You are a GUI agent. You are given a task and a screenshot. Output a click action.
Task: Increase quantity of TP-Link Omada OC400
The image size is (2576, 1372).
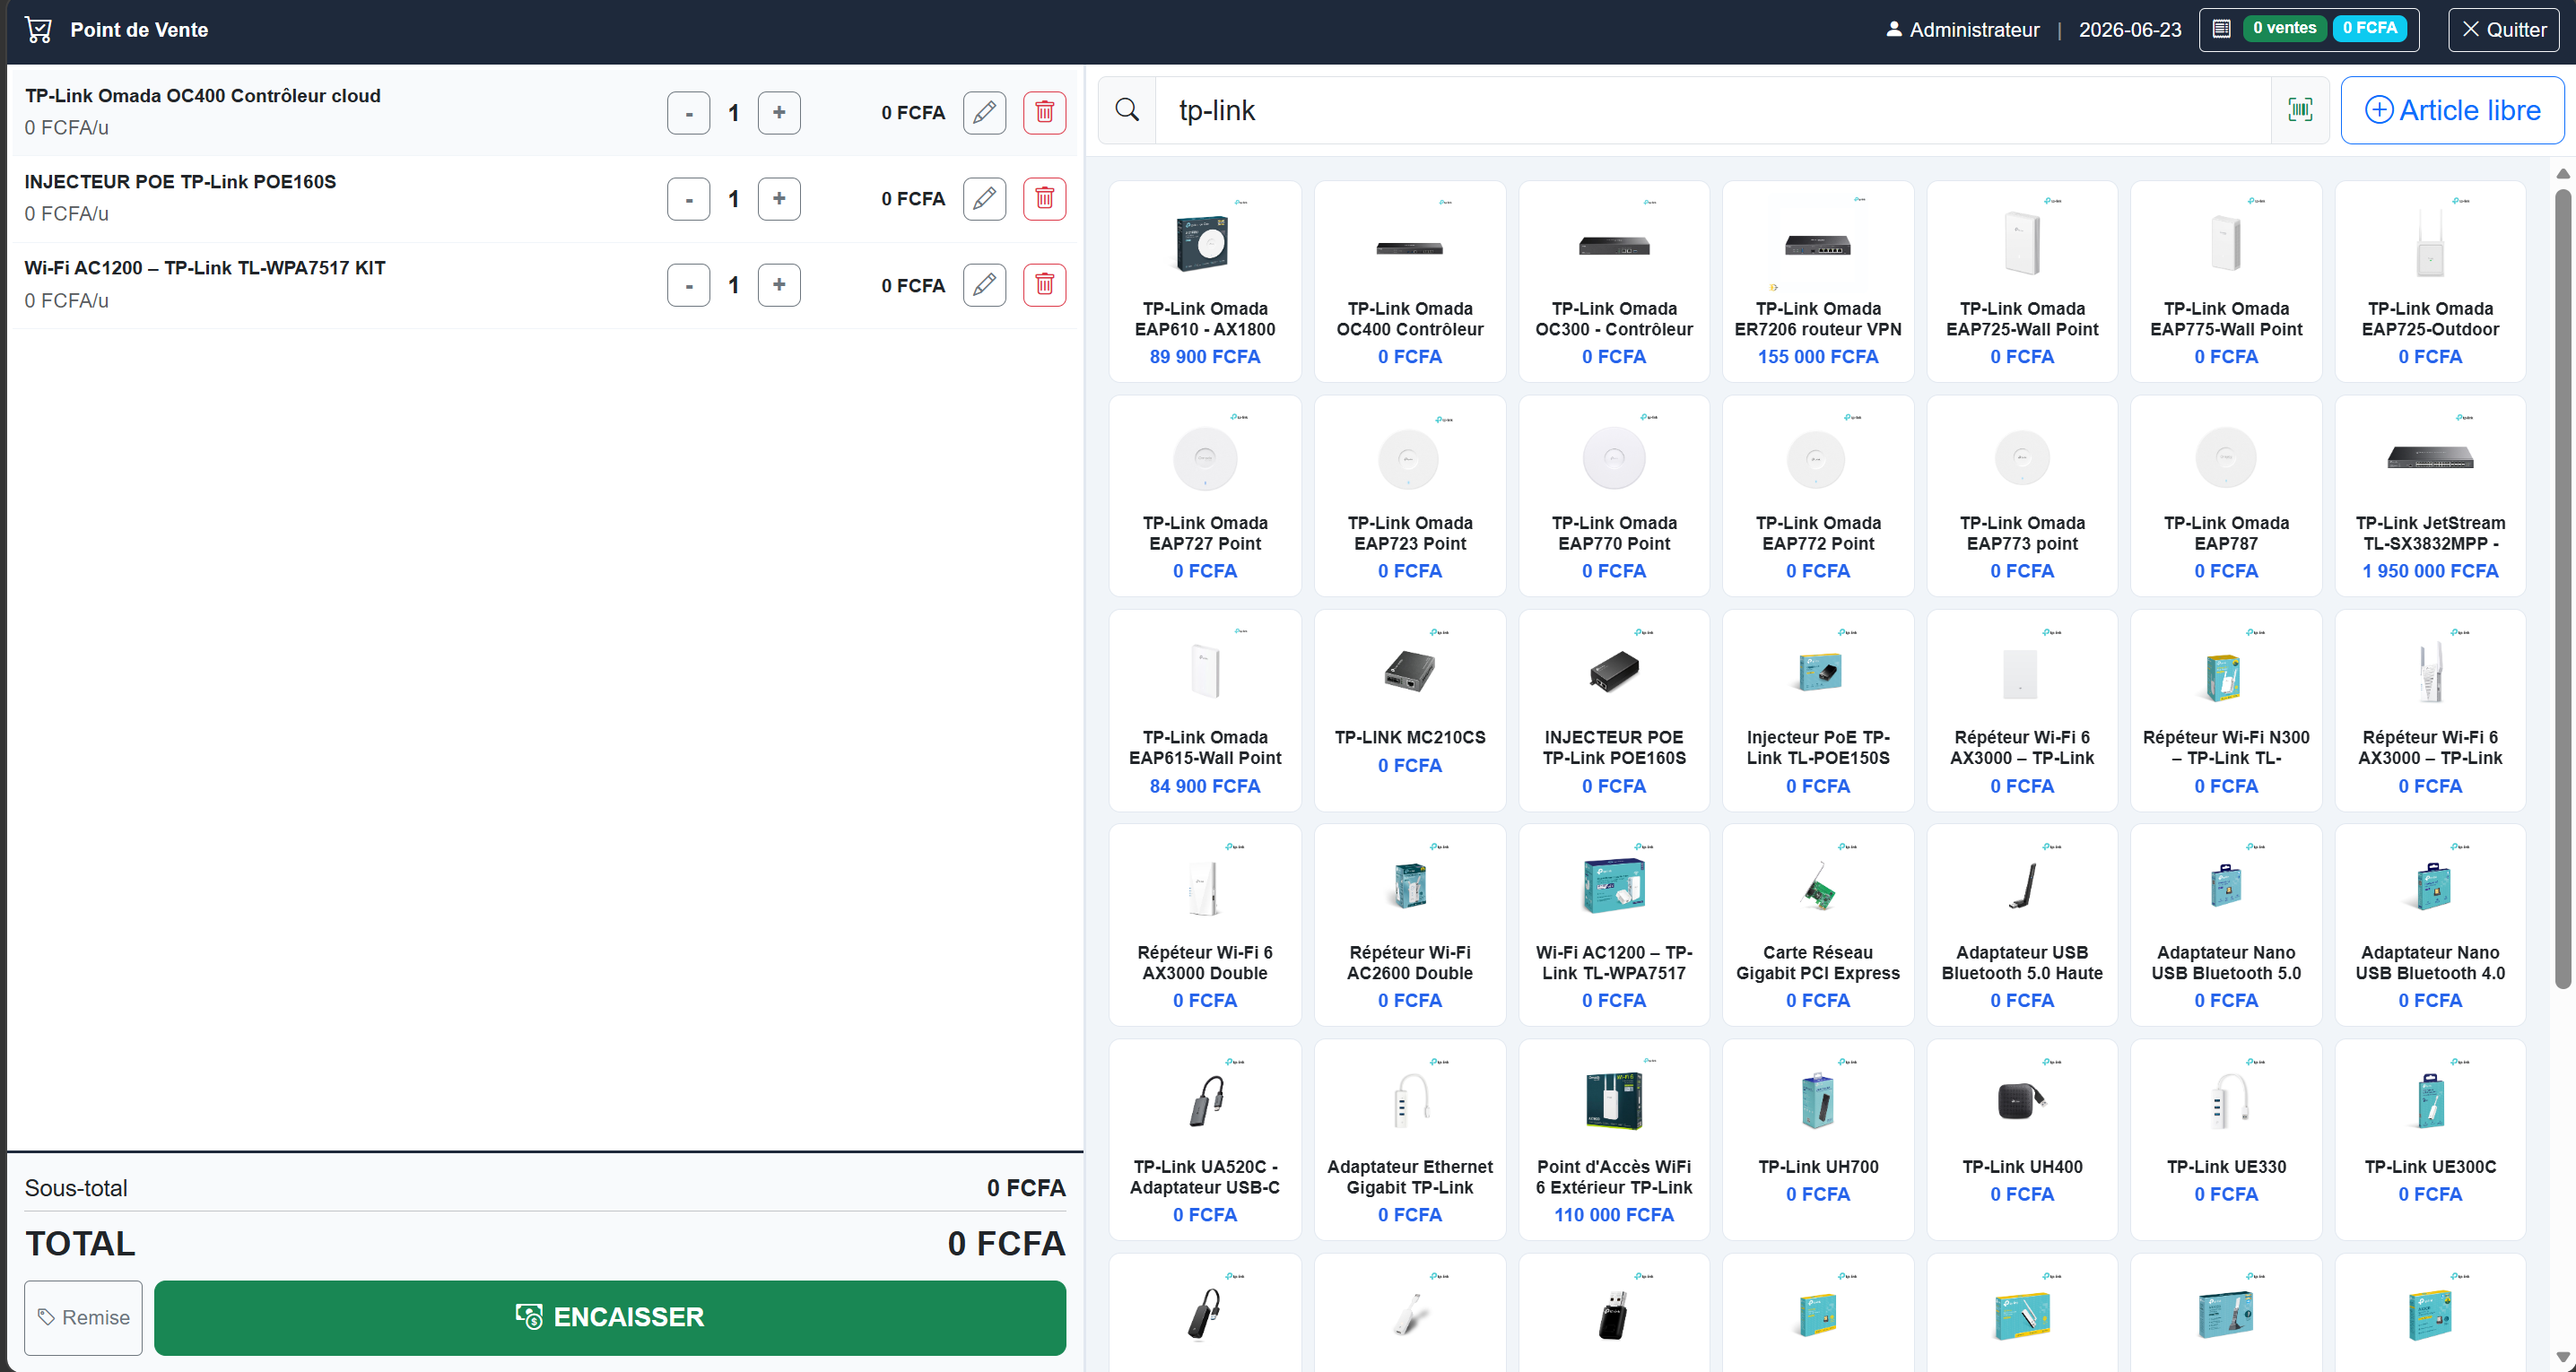click(779, 112)
